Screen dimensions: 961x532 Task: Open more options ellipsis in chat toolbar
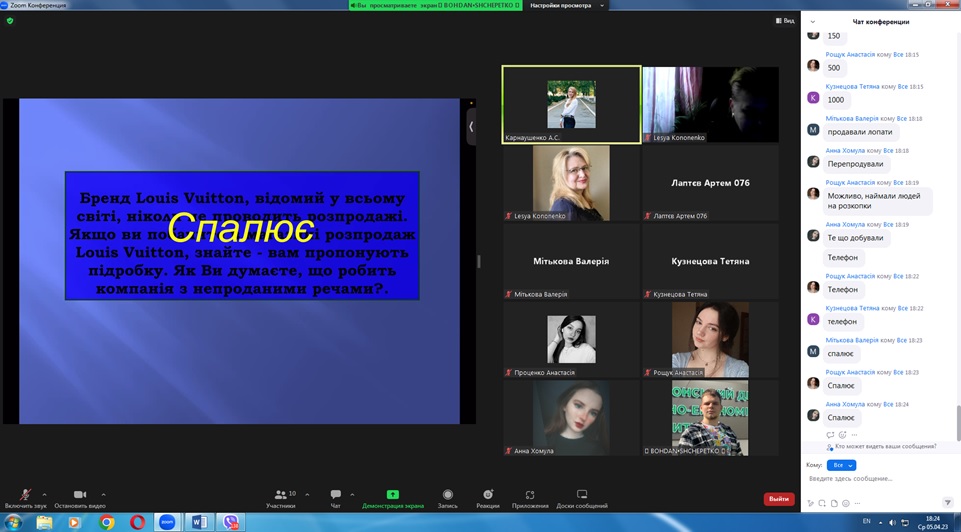point(857,503)
